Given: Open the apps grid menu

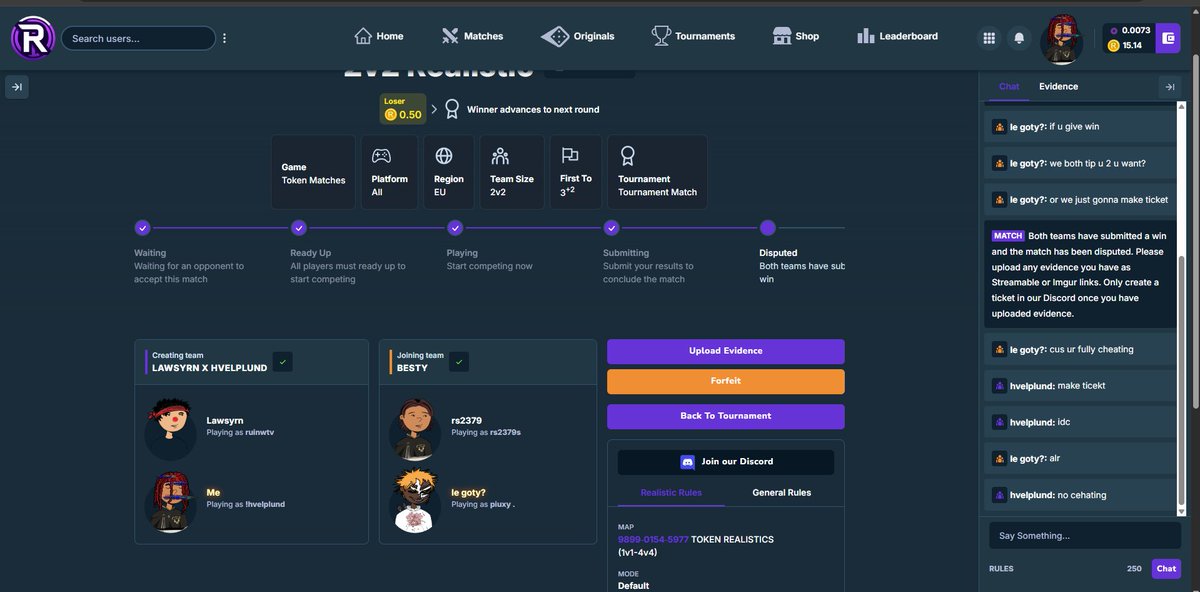Looking at the screenshot, I should (x=989, y=38).
